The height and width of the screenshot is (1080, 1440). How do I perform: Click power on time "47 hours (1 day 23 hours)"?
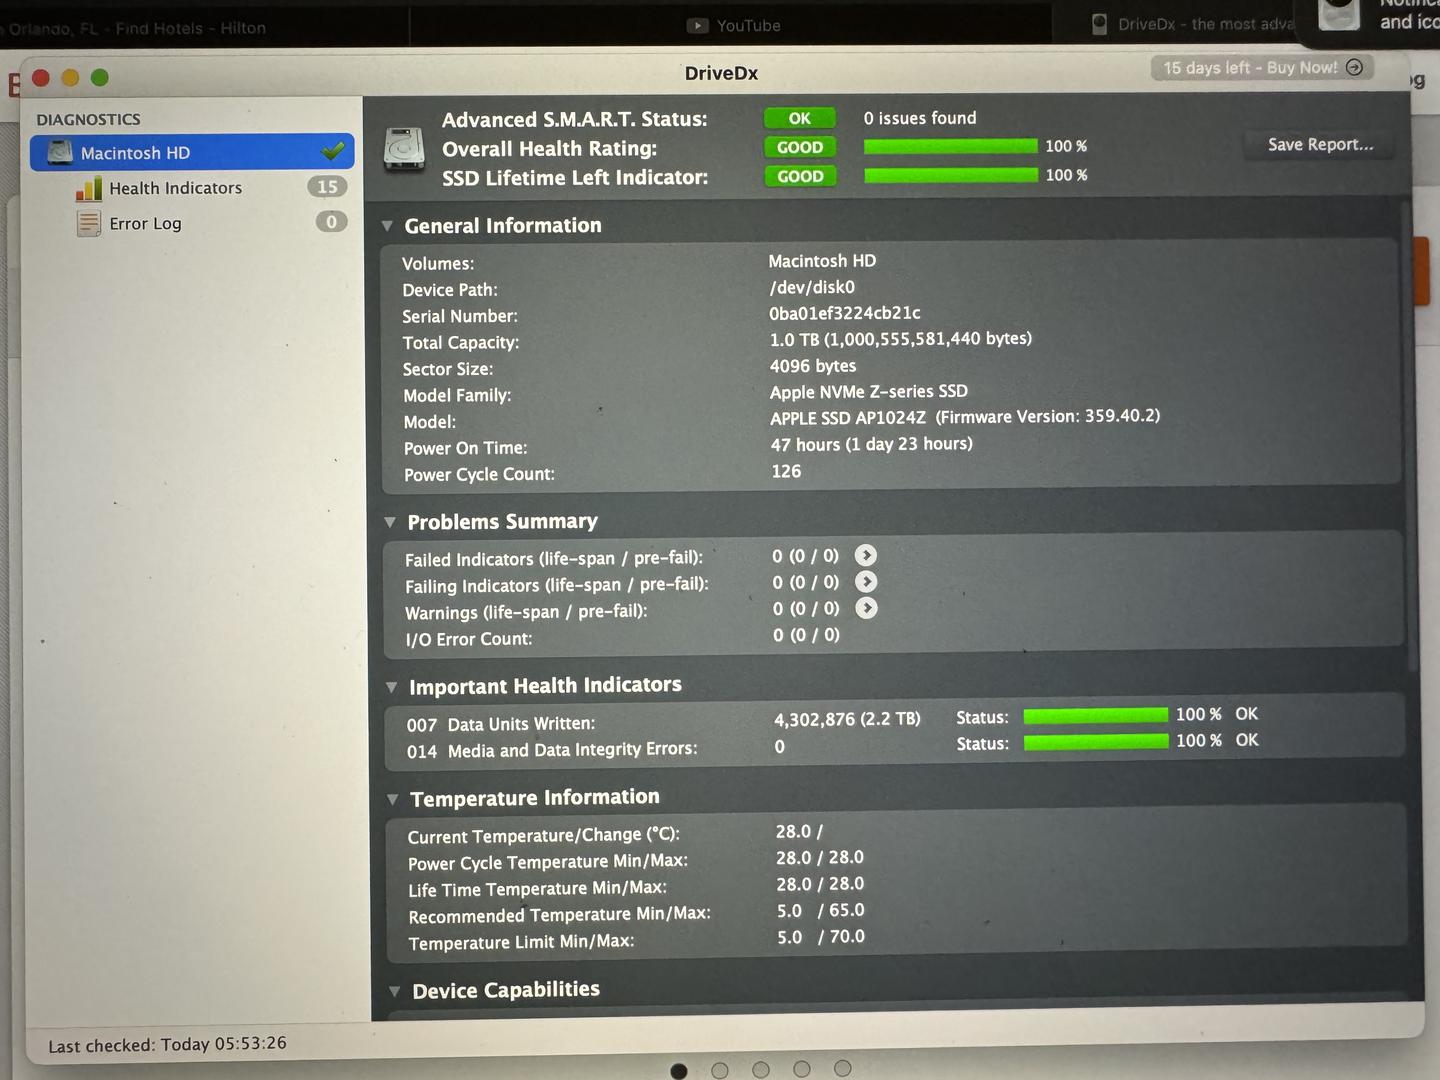tap(872, 444)
